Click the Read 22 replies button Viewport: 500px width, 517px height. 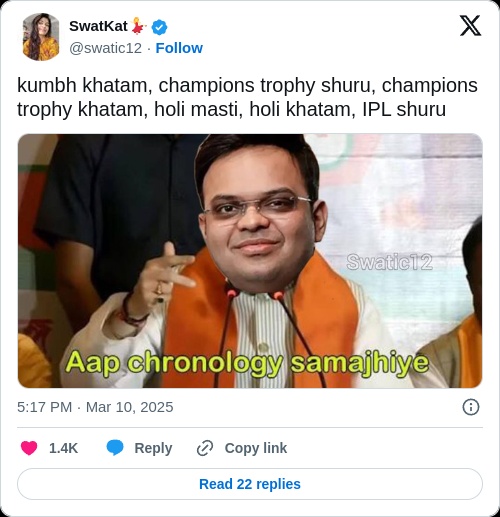click(250, 484)
